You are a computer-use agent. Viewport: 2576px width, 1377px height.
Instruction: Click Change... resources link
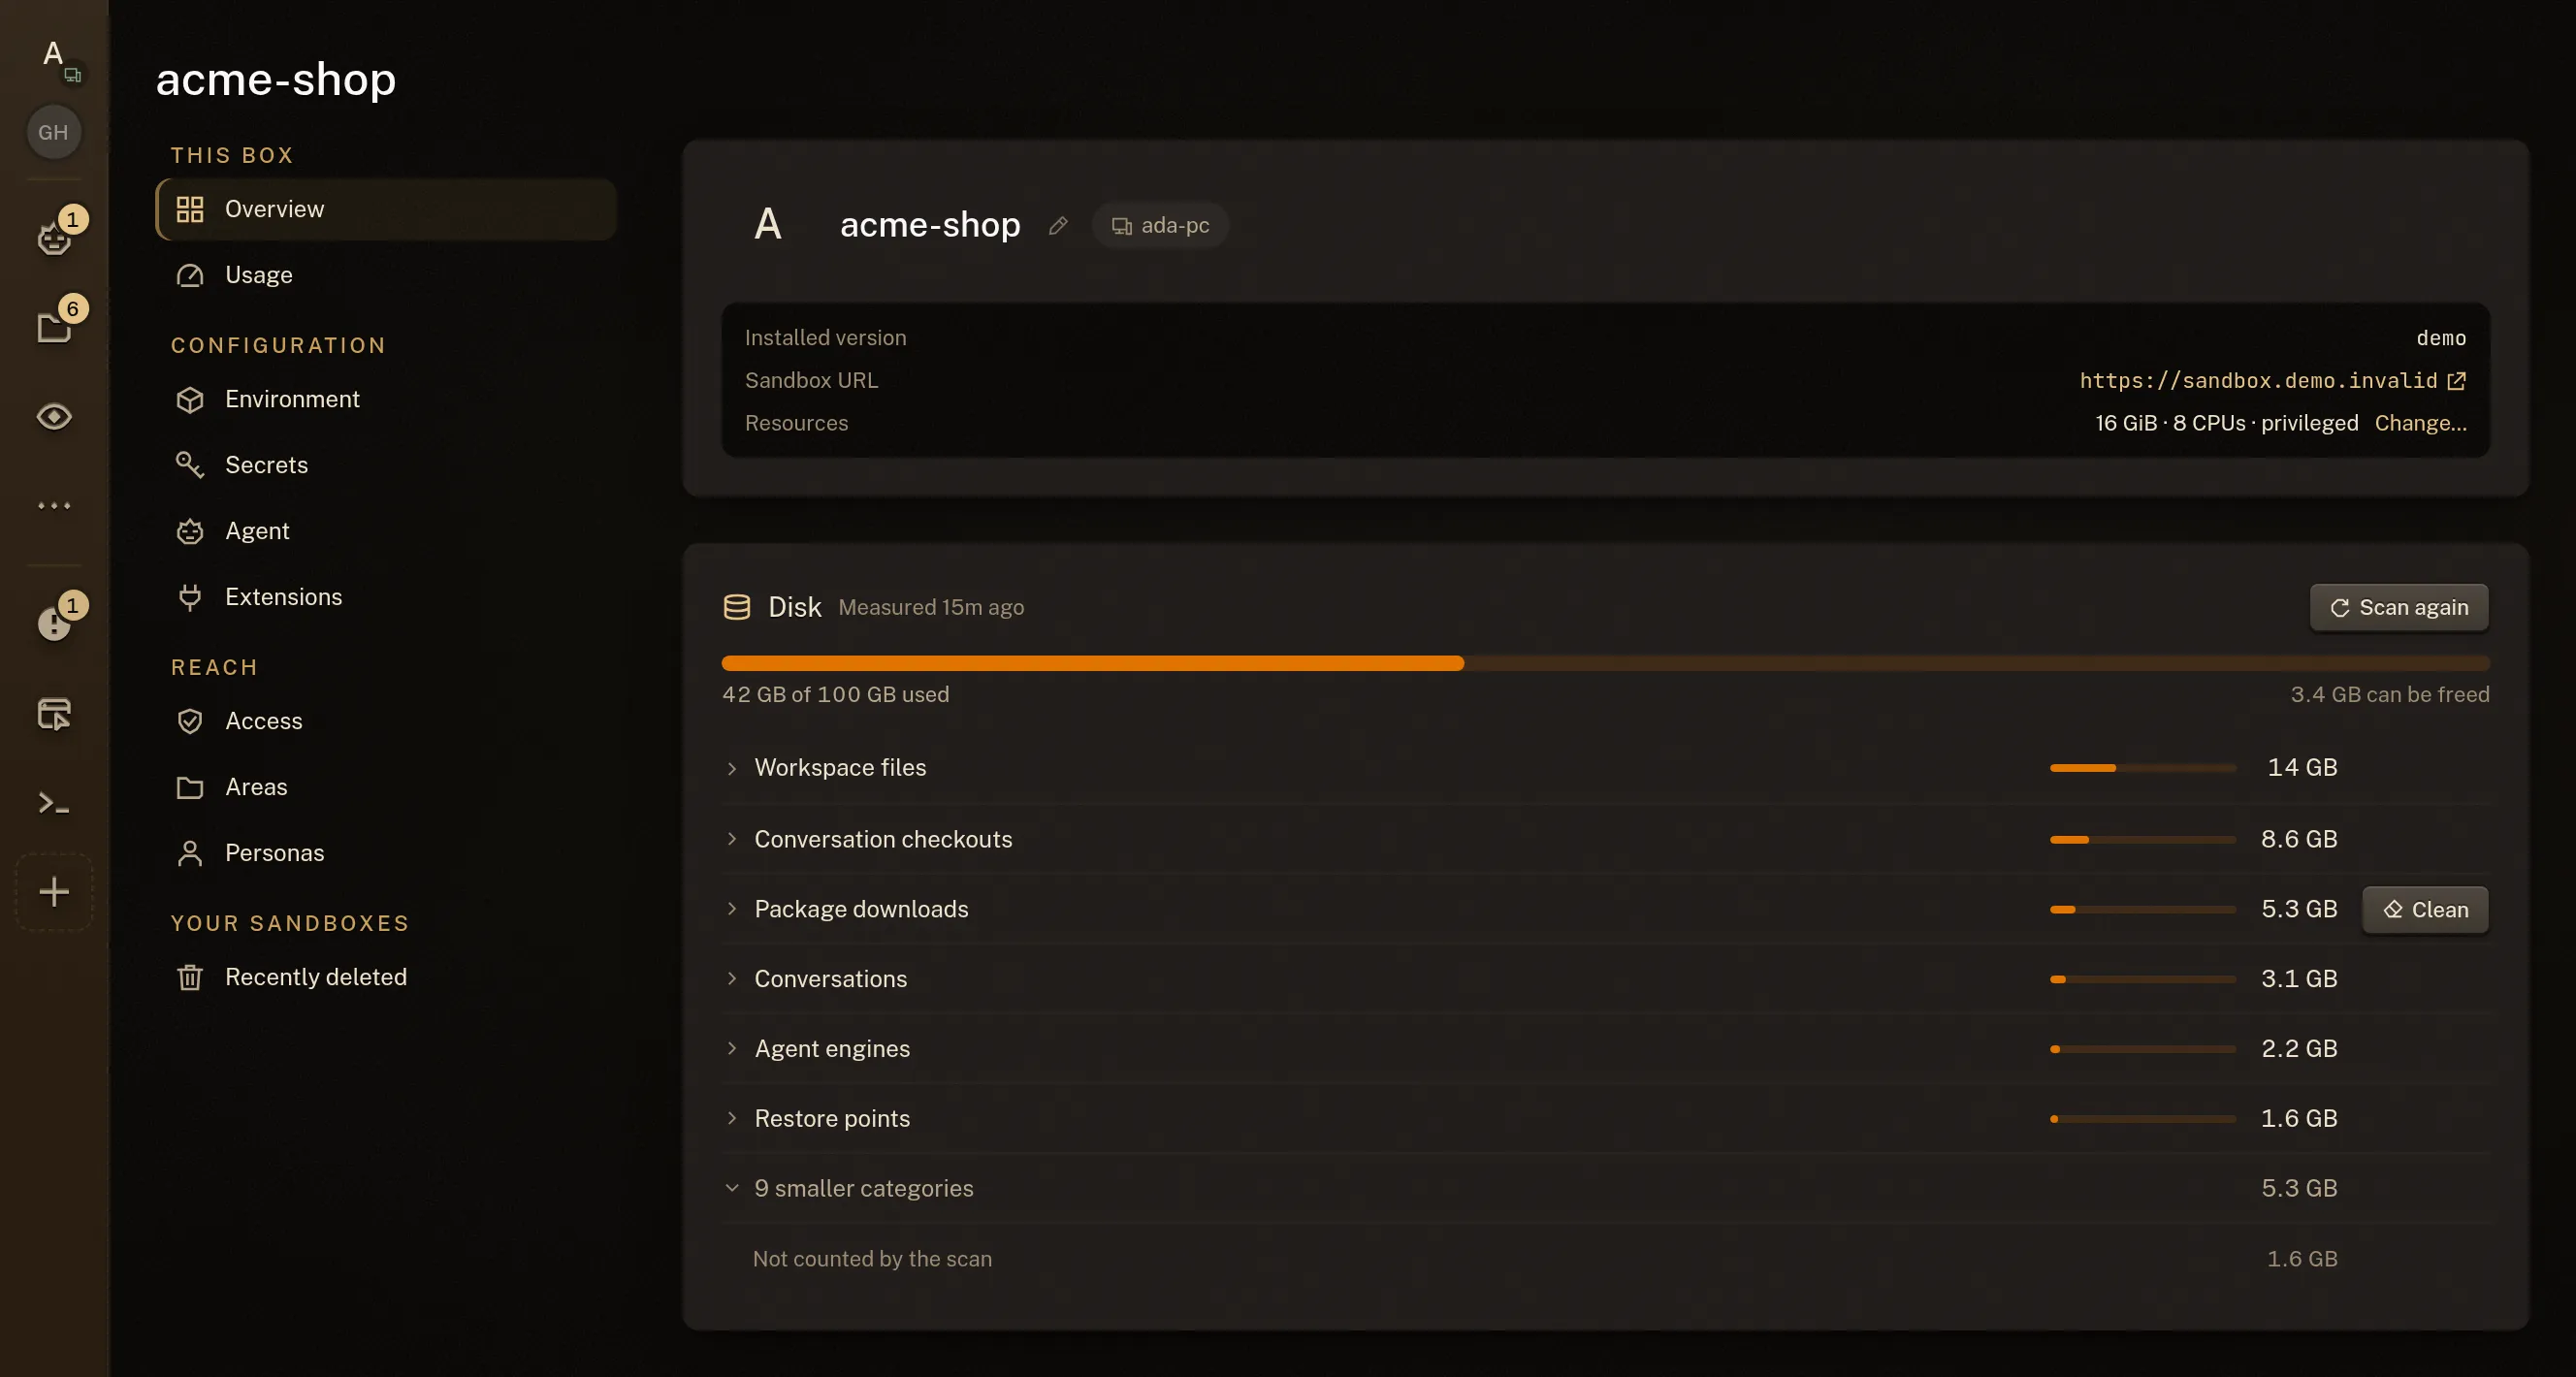(x=2420, y=423)
